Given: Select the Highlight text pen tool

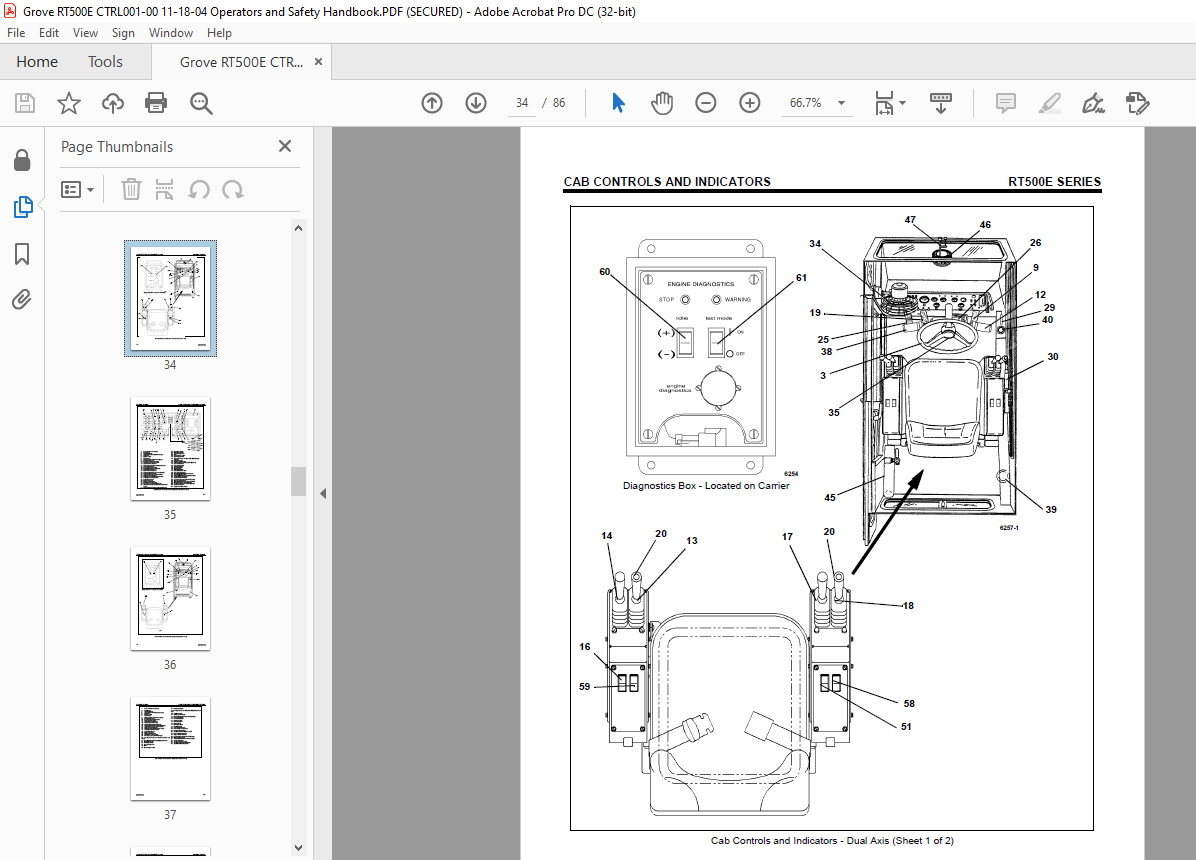Looking at the screenshot, I should 1050,103.
